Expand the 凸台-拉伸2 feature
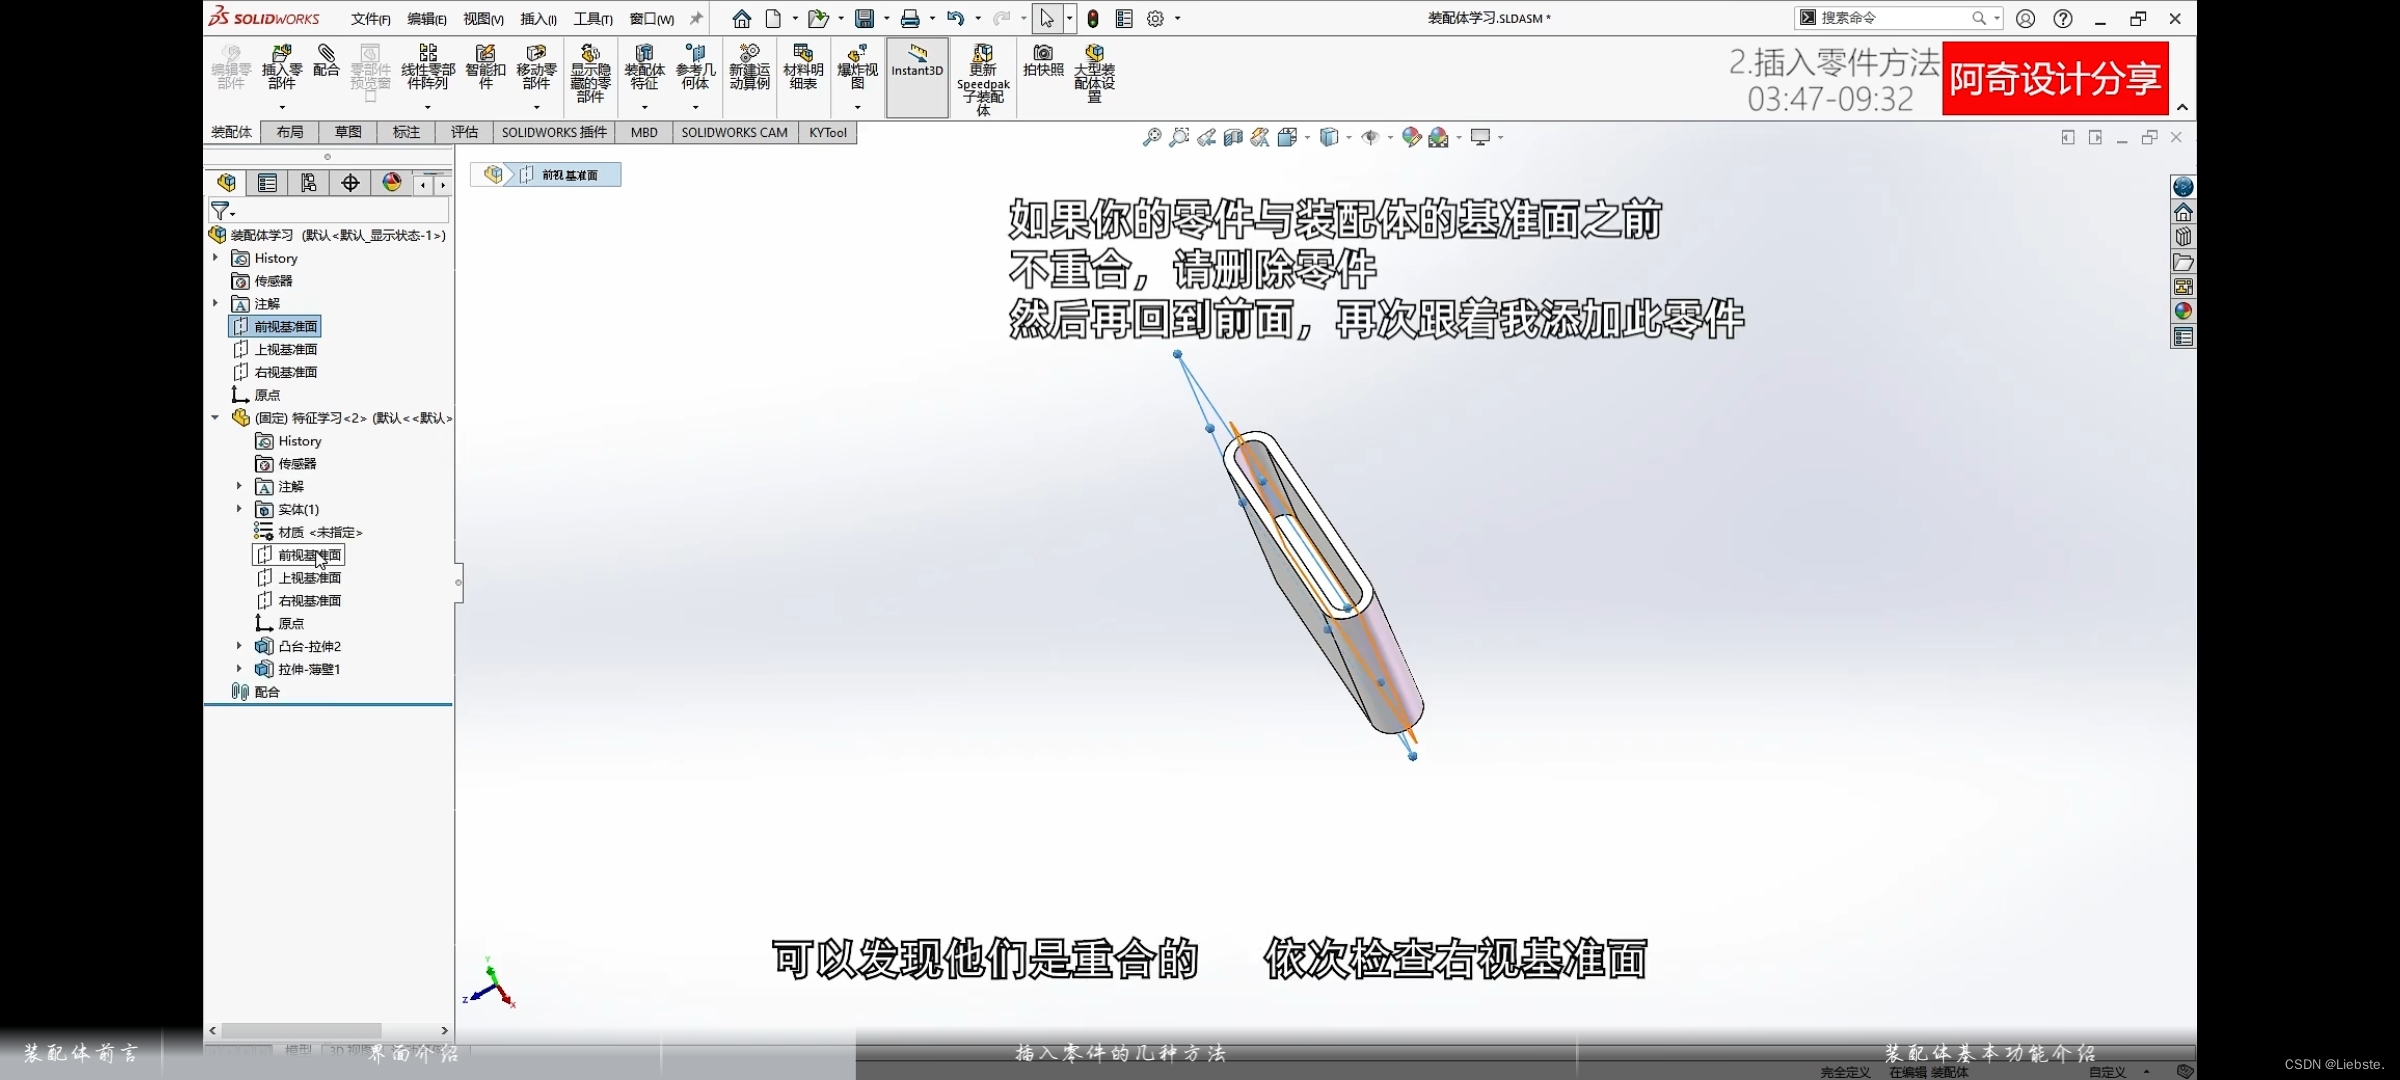 239,646
